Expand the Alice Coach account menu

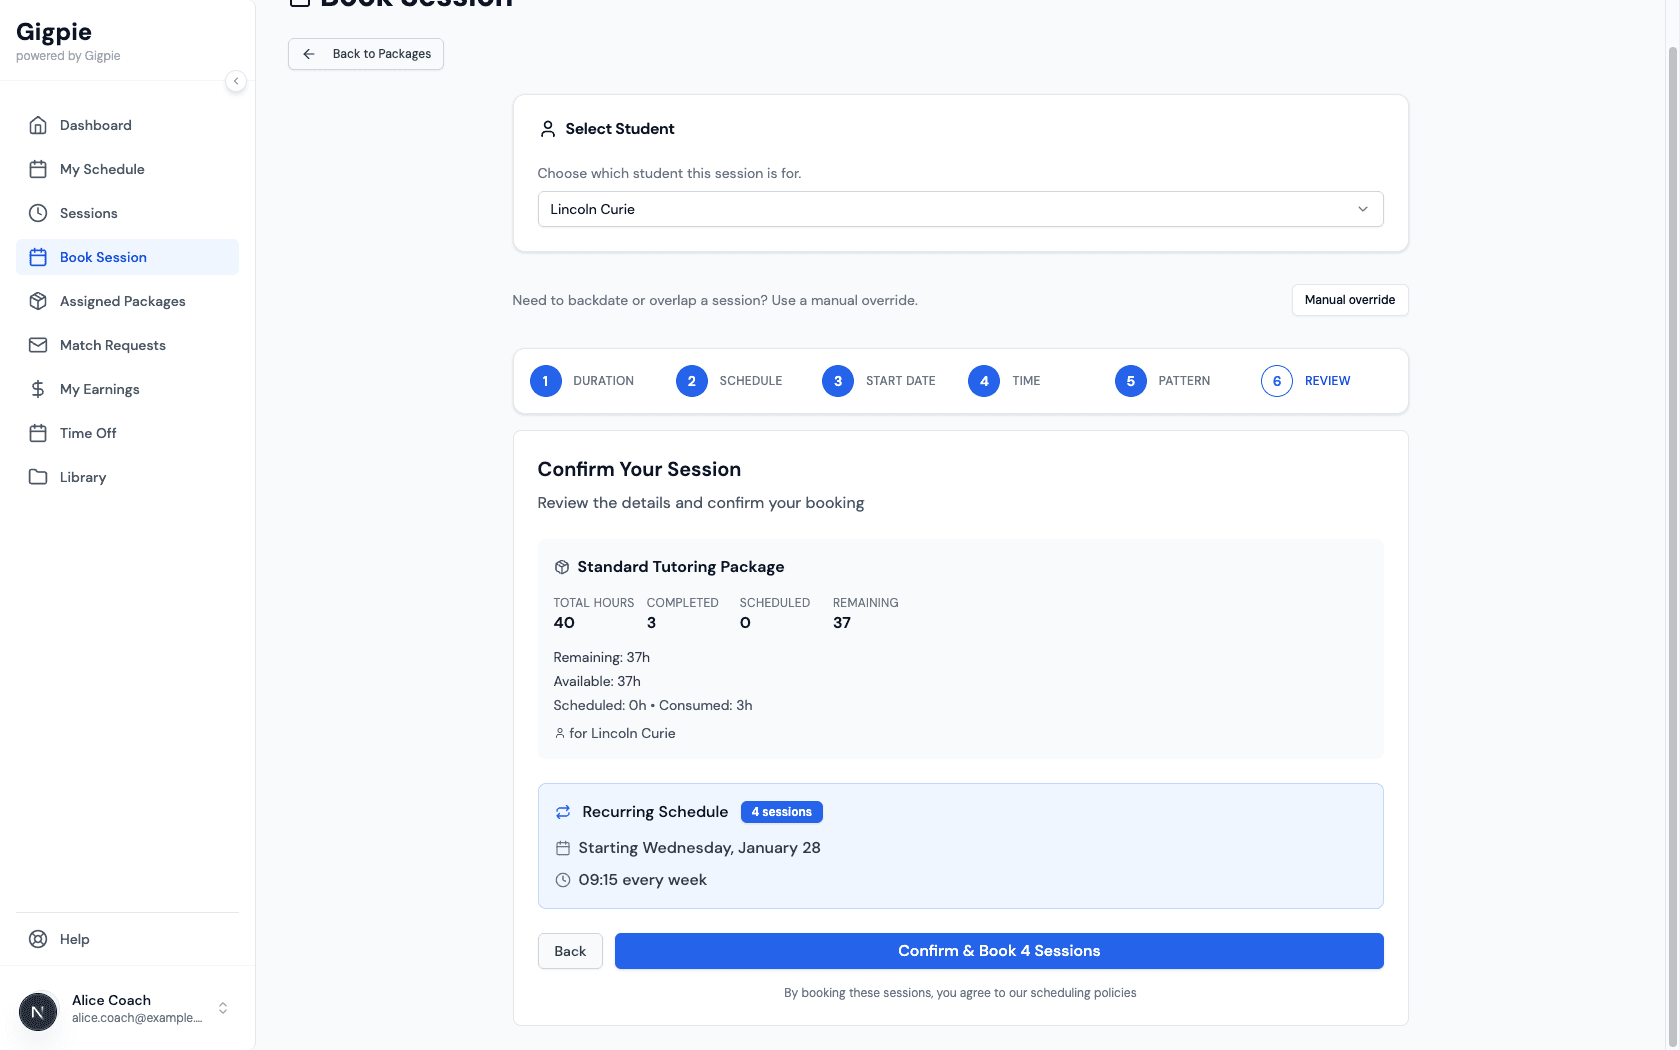coord(223,1008)
